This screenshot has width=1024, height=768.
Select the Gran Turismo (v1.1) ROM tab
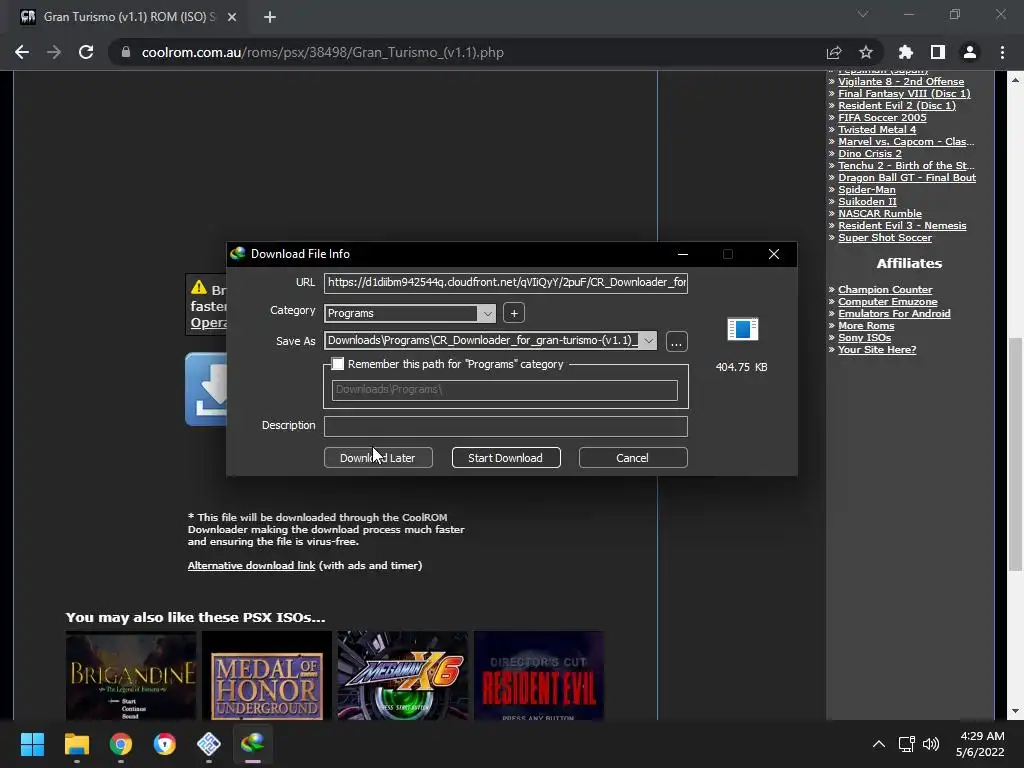(129, 17)
